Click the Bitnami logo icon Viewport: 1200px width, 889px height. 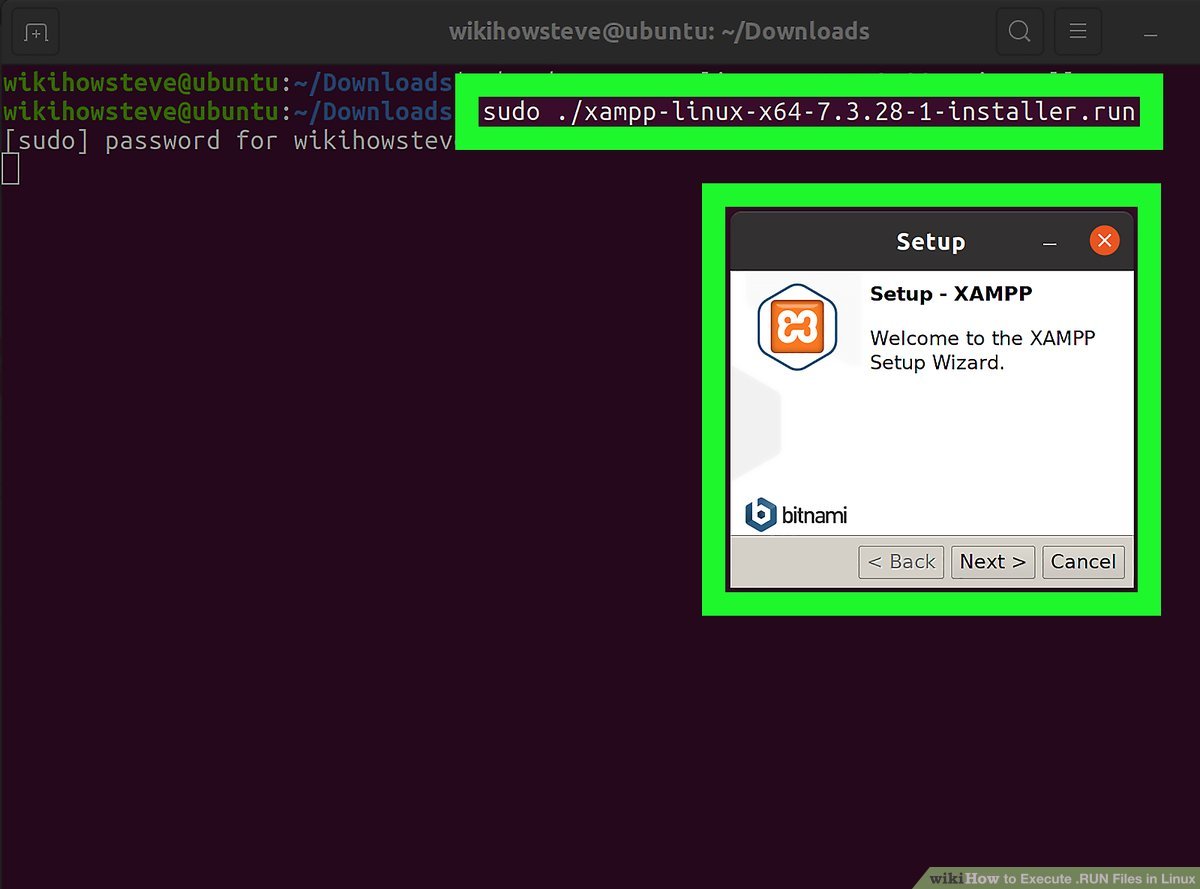(761, 515)
